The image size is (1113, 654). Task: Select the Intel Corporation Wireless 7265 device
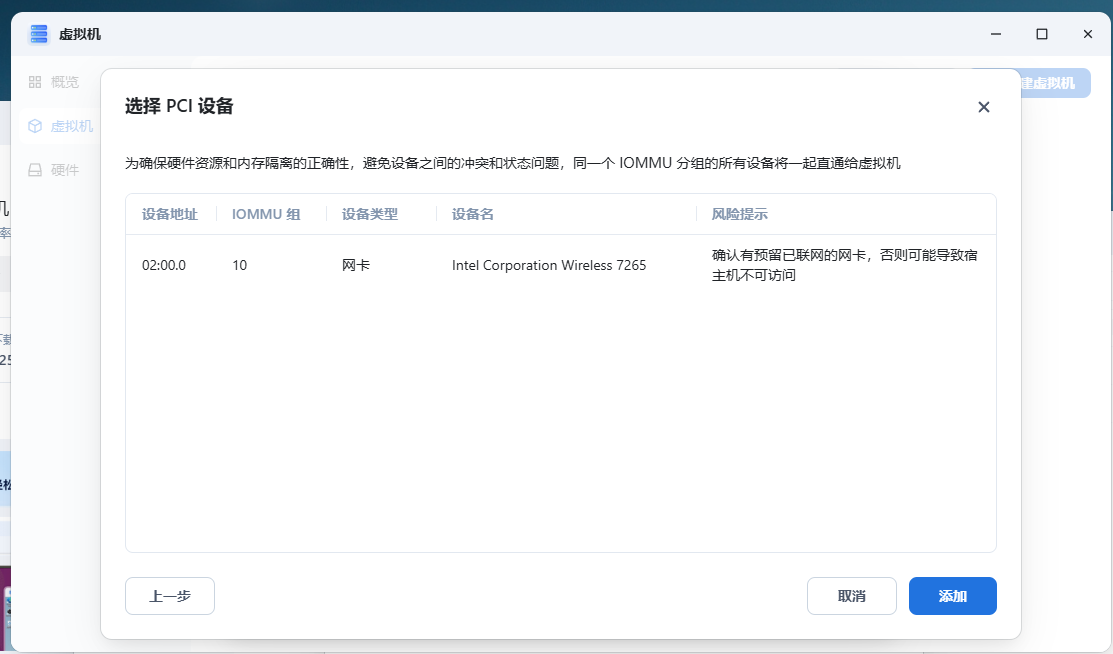pyautogui.click(x=549, y=266)
